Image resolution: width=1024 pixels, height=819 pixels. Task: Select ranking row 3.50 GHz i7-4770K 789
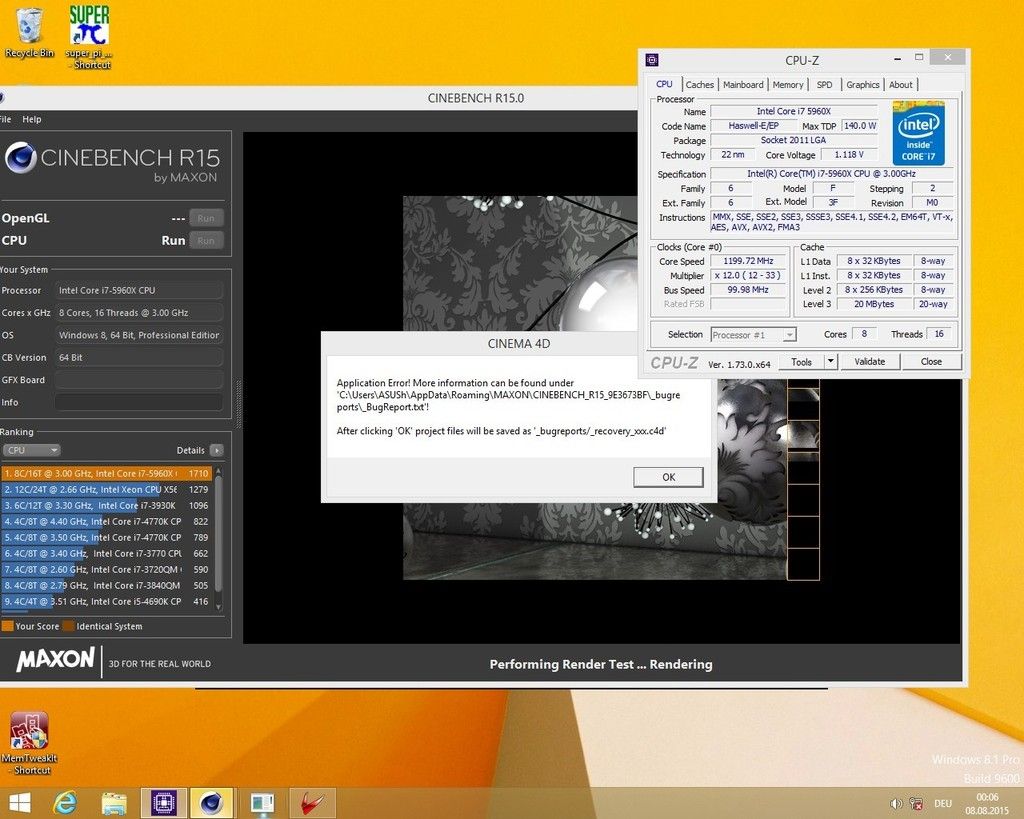click(x=106, y=537)
